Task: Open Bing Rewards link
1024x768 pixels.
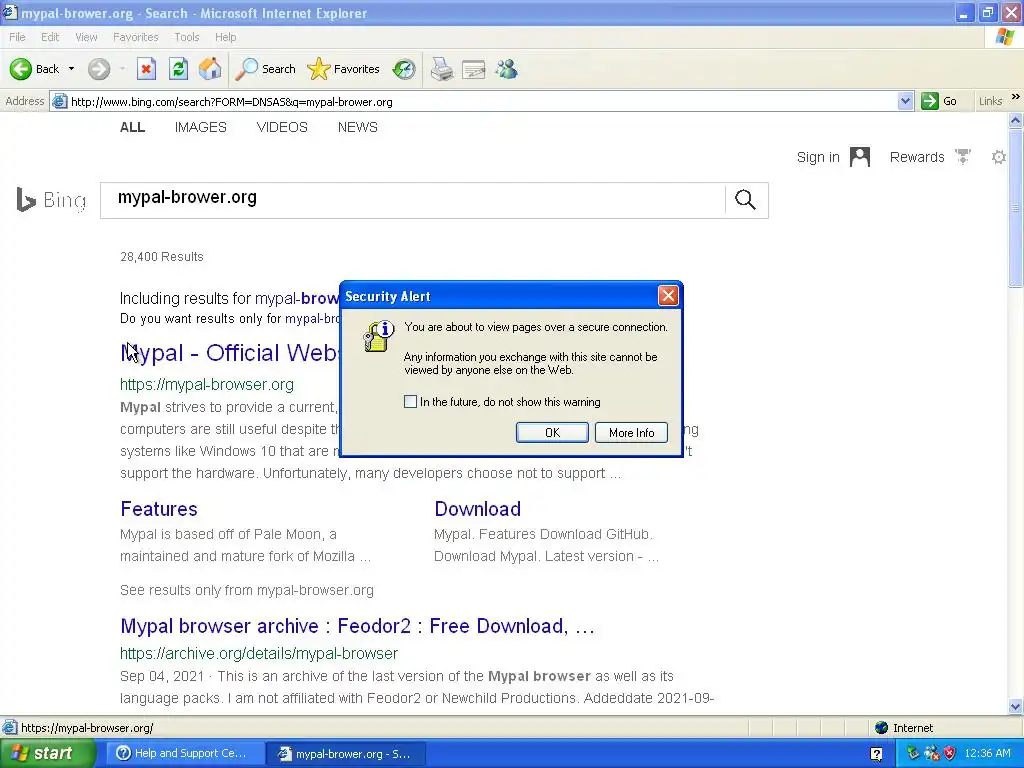Action: pos(917,157)
